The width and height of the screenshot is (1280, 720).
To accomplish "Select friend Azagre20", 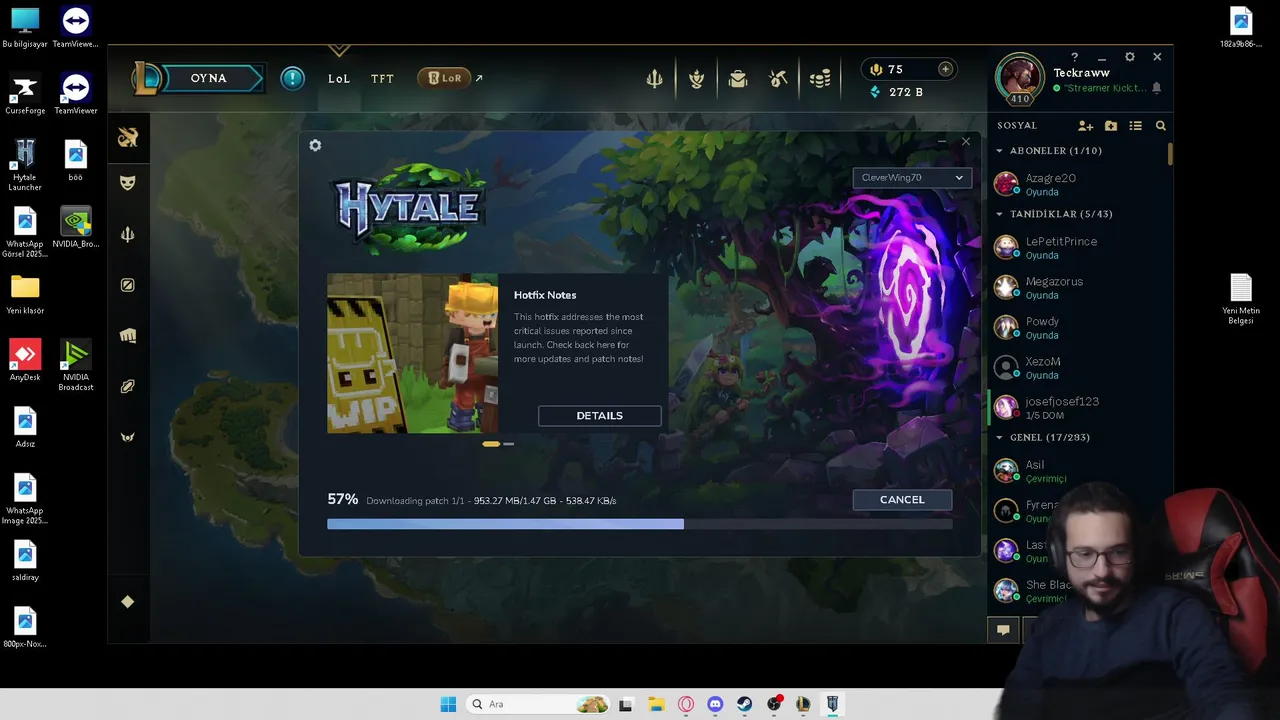I will coord(1078,184).
